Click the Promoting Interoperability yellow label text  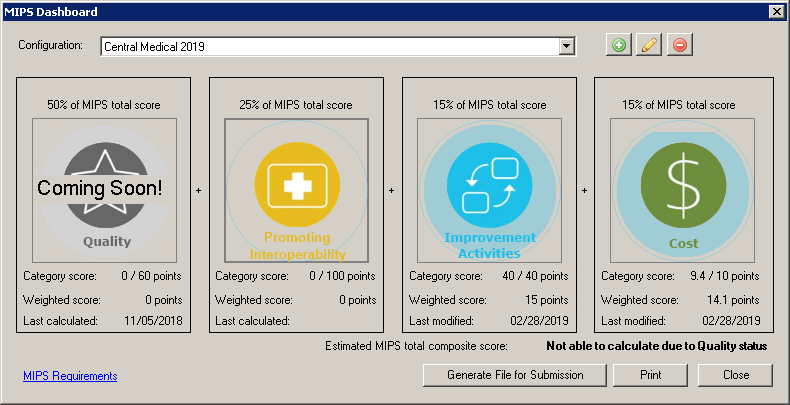297,245
